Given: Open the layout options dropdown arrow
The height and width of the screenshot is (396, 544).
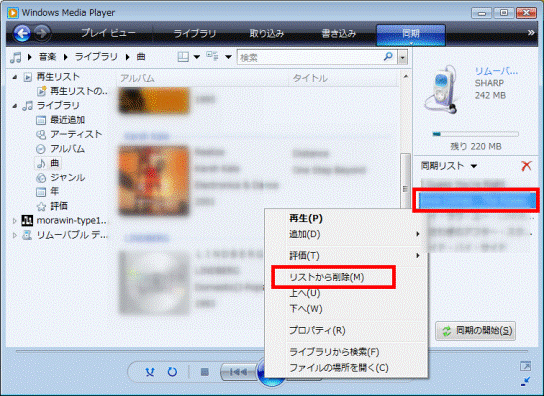Looking at the screenshot, I should 197,57.
